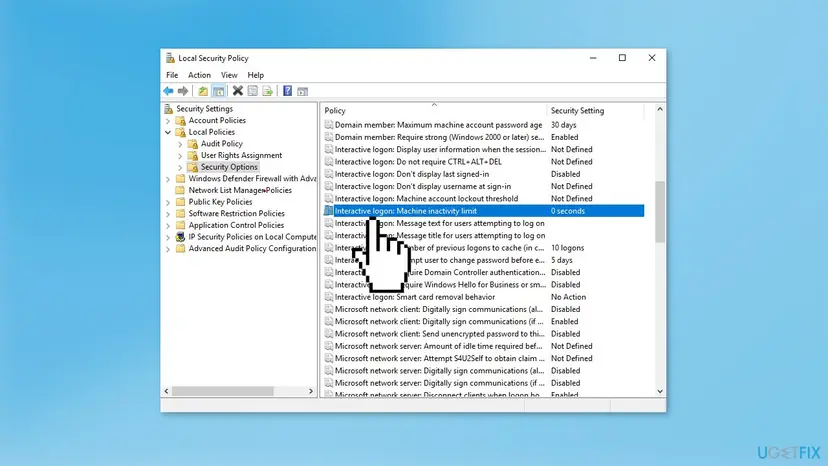This screenshot has height=466, width=828.
Task: Click tree pane scroll-left arrow
Action: pos(166,391)
